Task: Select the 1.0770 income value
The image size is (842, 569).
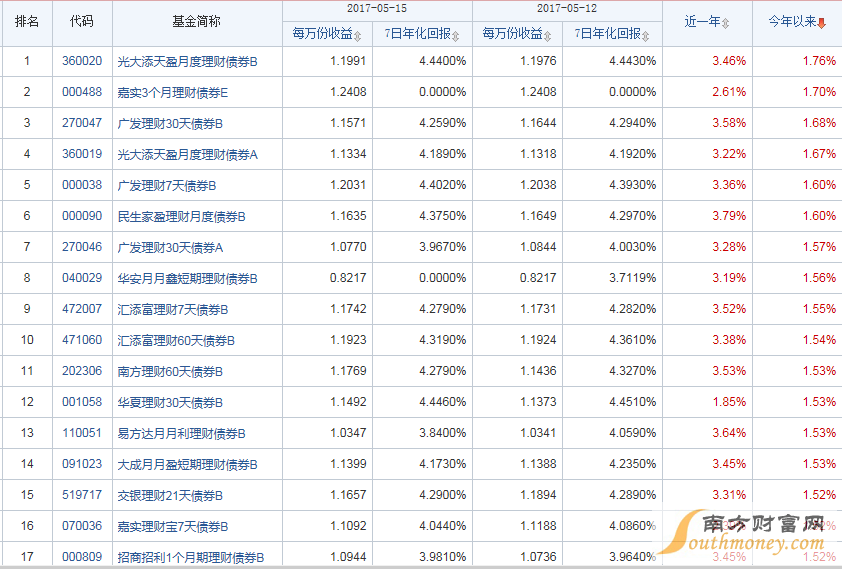Action: 348,247
